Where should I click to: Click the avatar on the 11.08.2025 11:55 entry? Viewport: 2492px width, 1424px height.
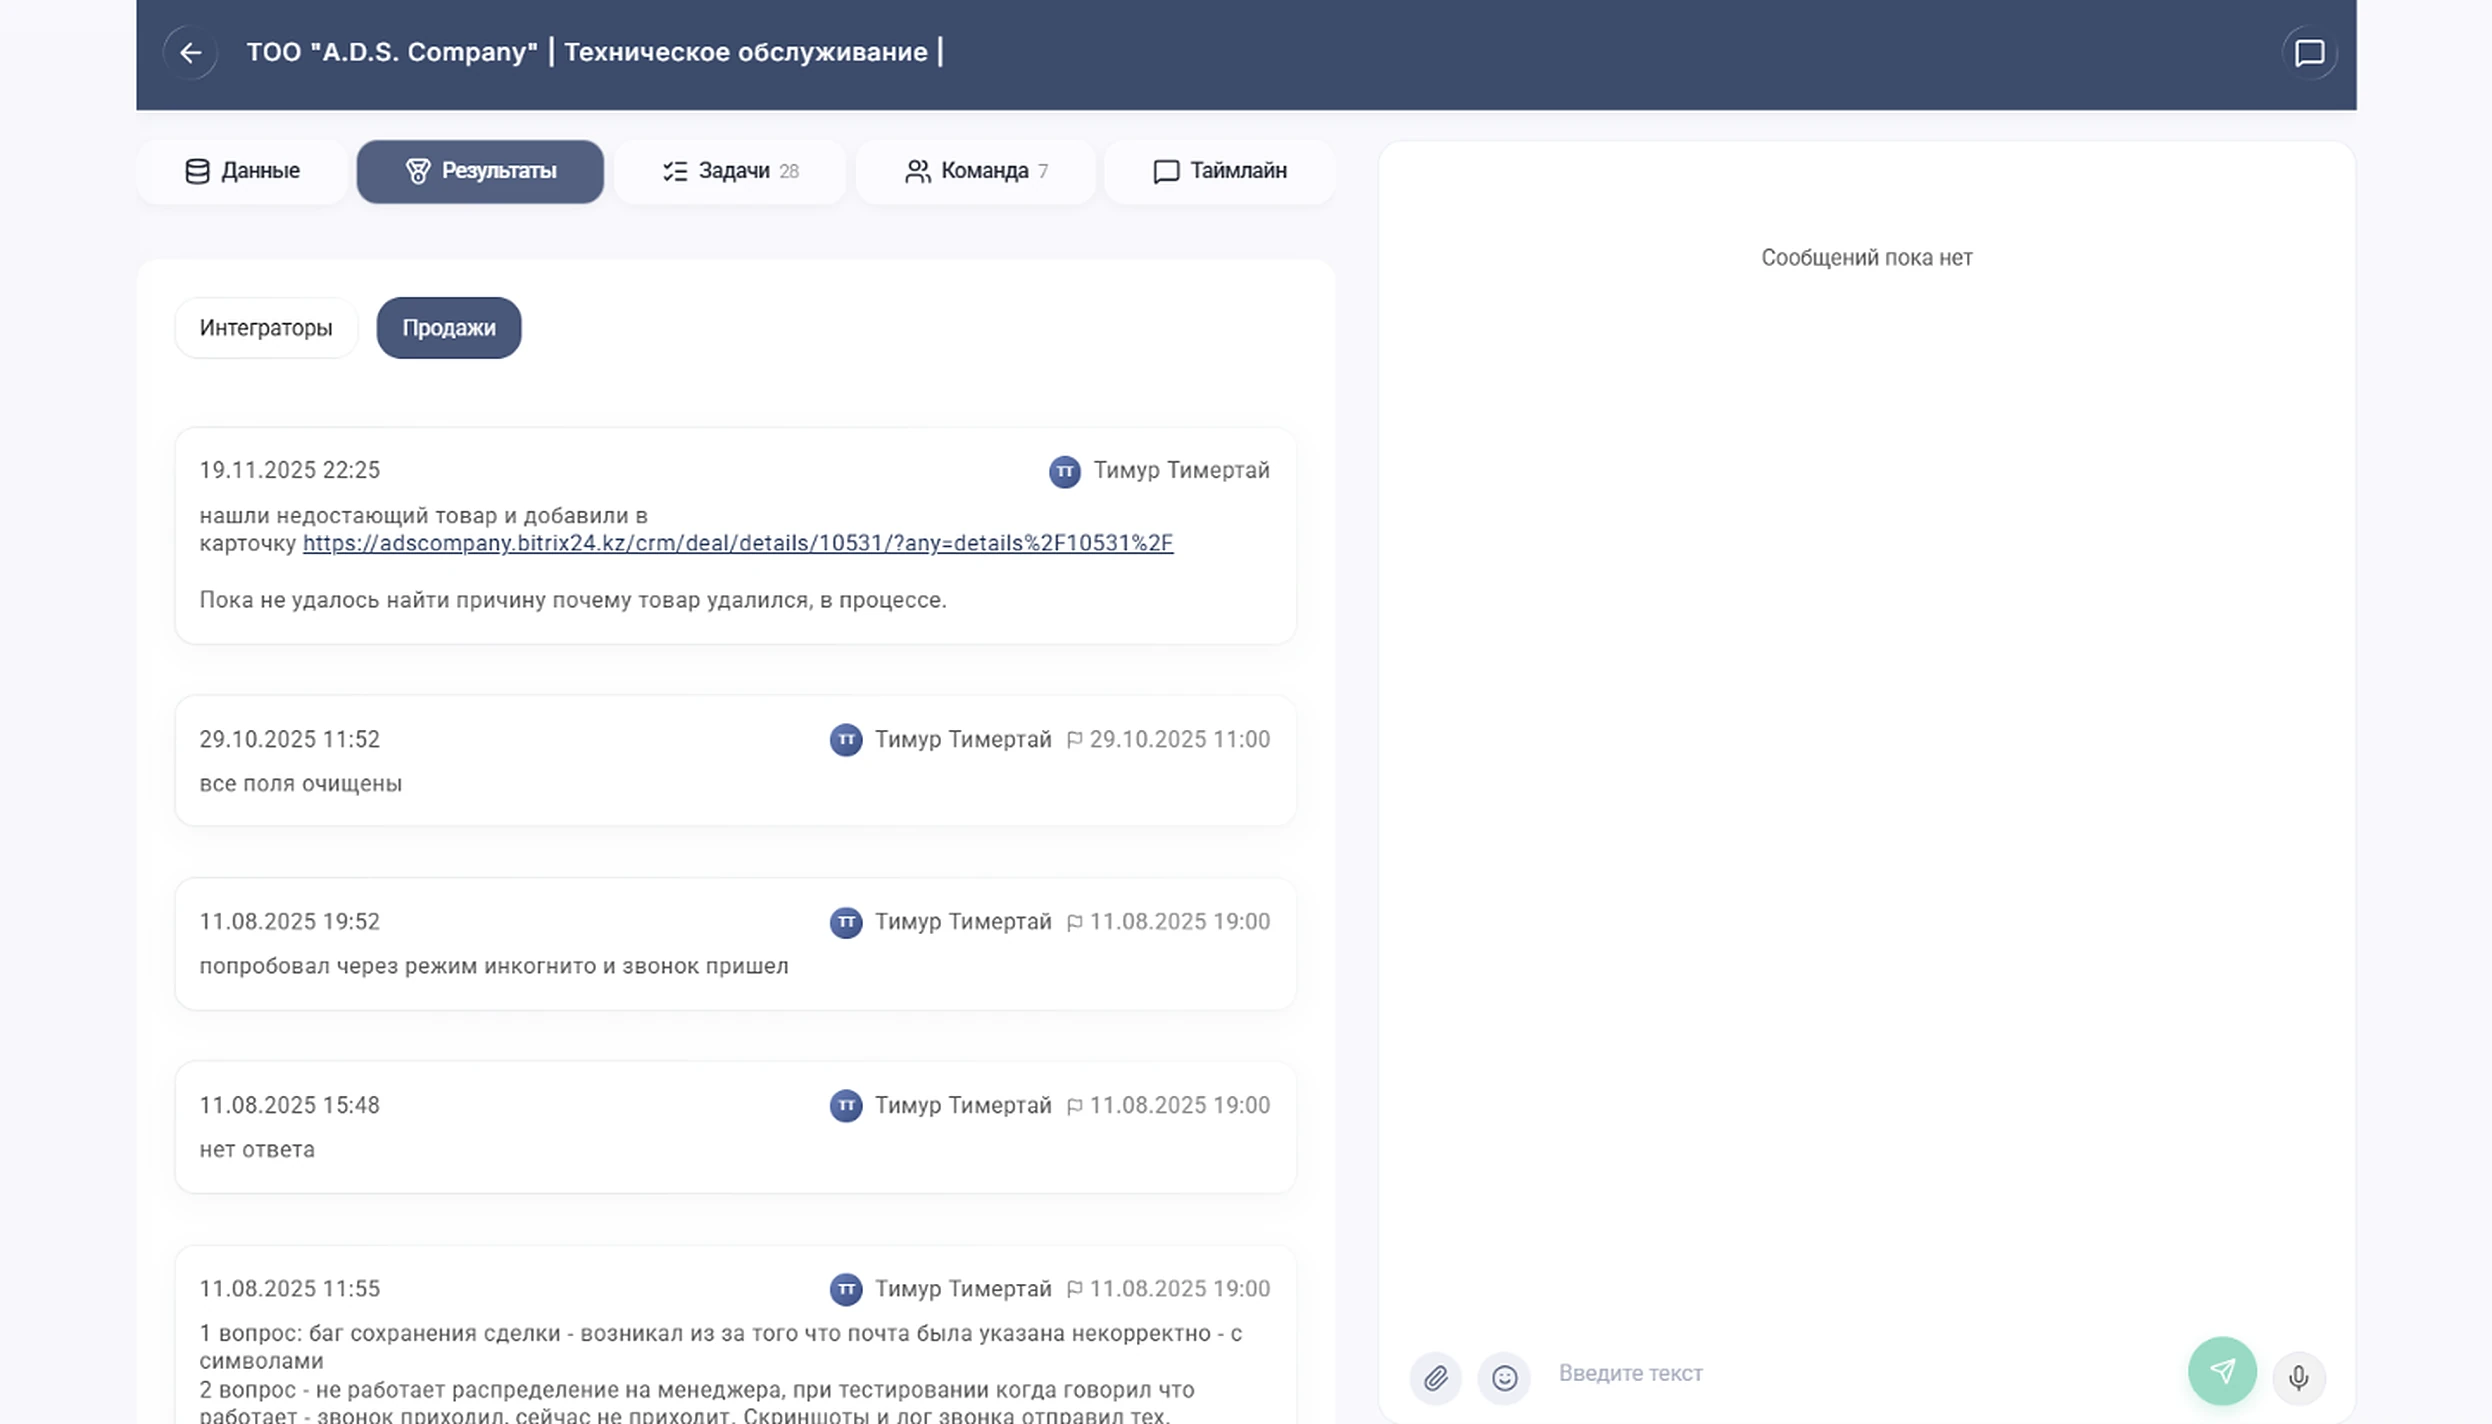(x=846, y=1289)
